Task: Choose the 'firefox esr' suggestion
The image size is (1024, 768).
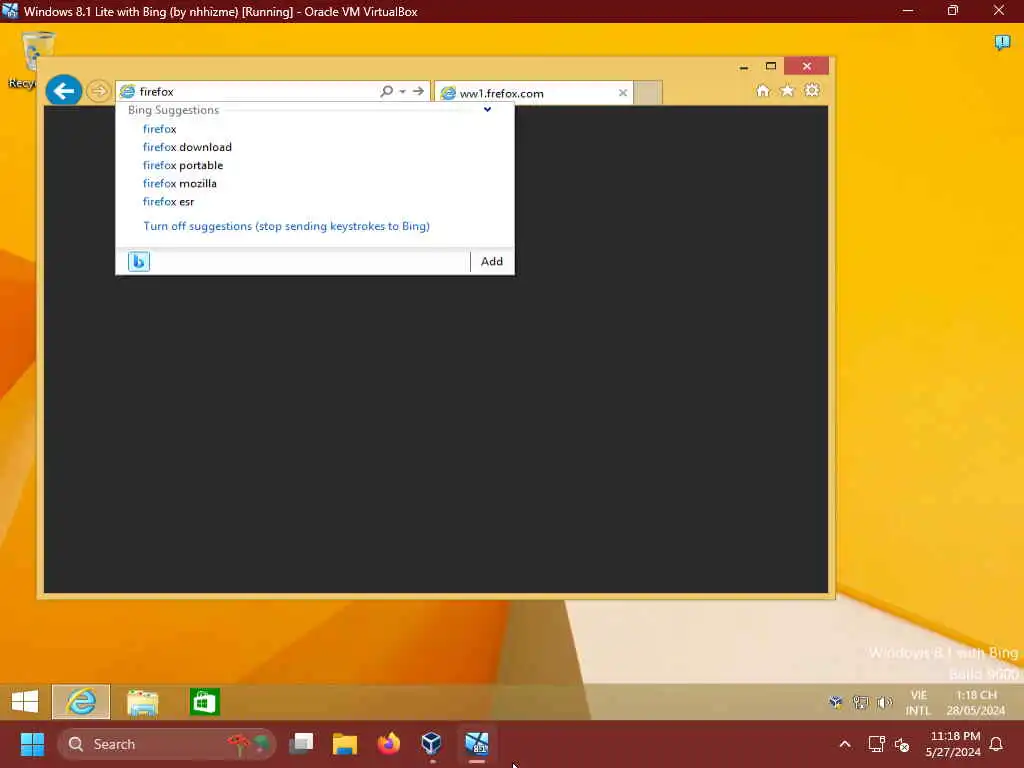Action: 168,202
